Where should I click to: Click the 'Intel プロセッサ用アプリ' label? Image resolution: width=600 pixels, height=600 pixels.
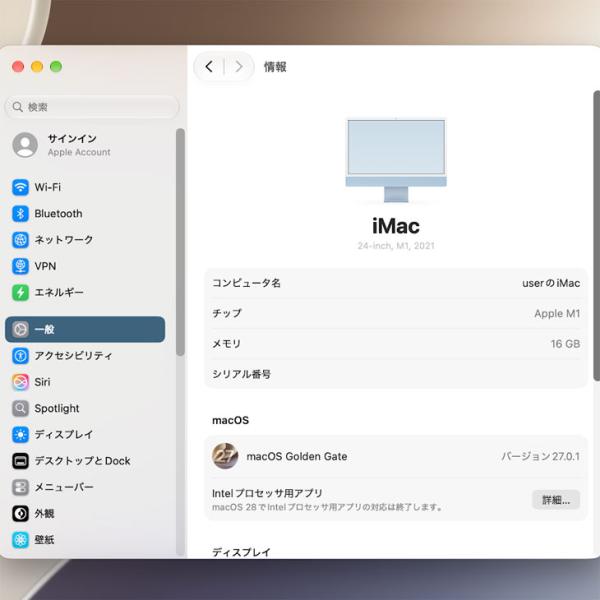tap(267, 493)
